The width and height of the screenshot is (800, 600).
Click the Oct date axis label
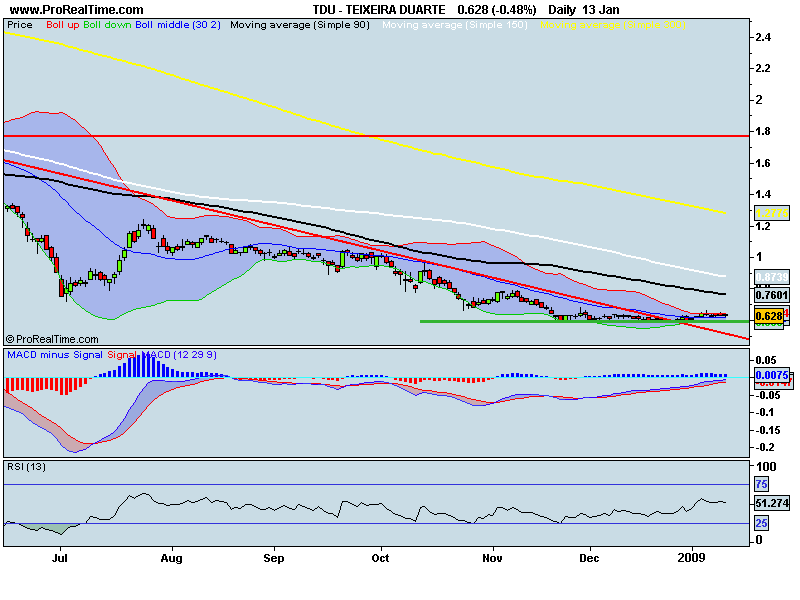click(380, 558)
